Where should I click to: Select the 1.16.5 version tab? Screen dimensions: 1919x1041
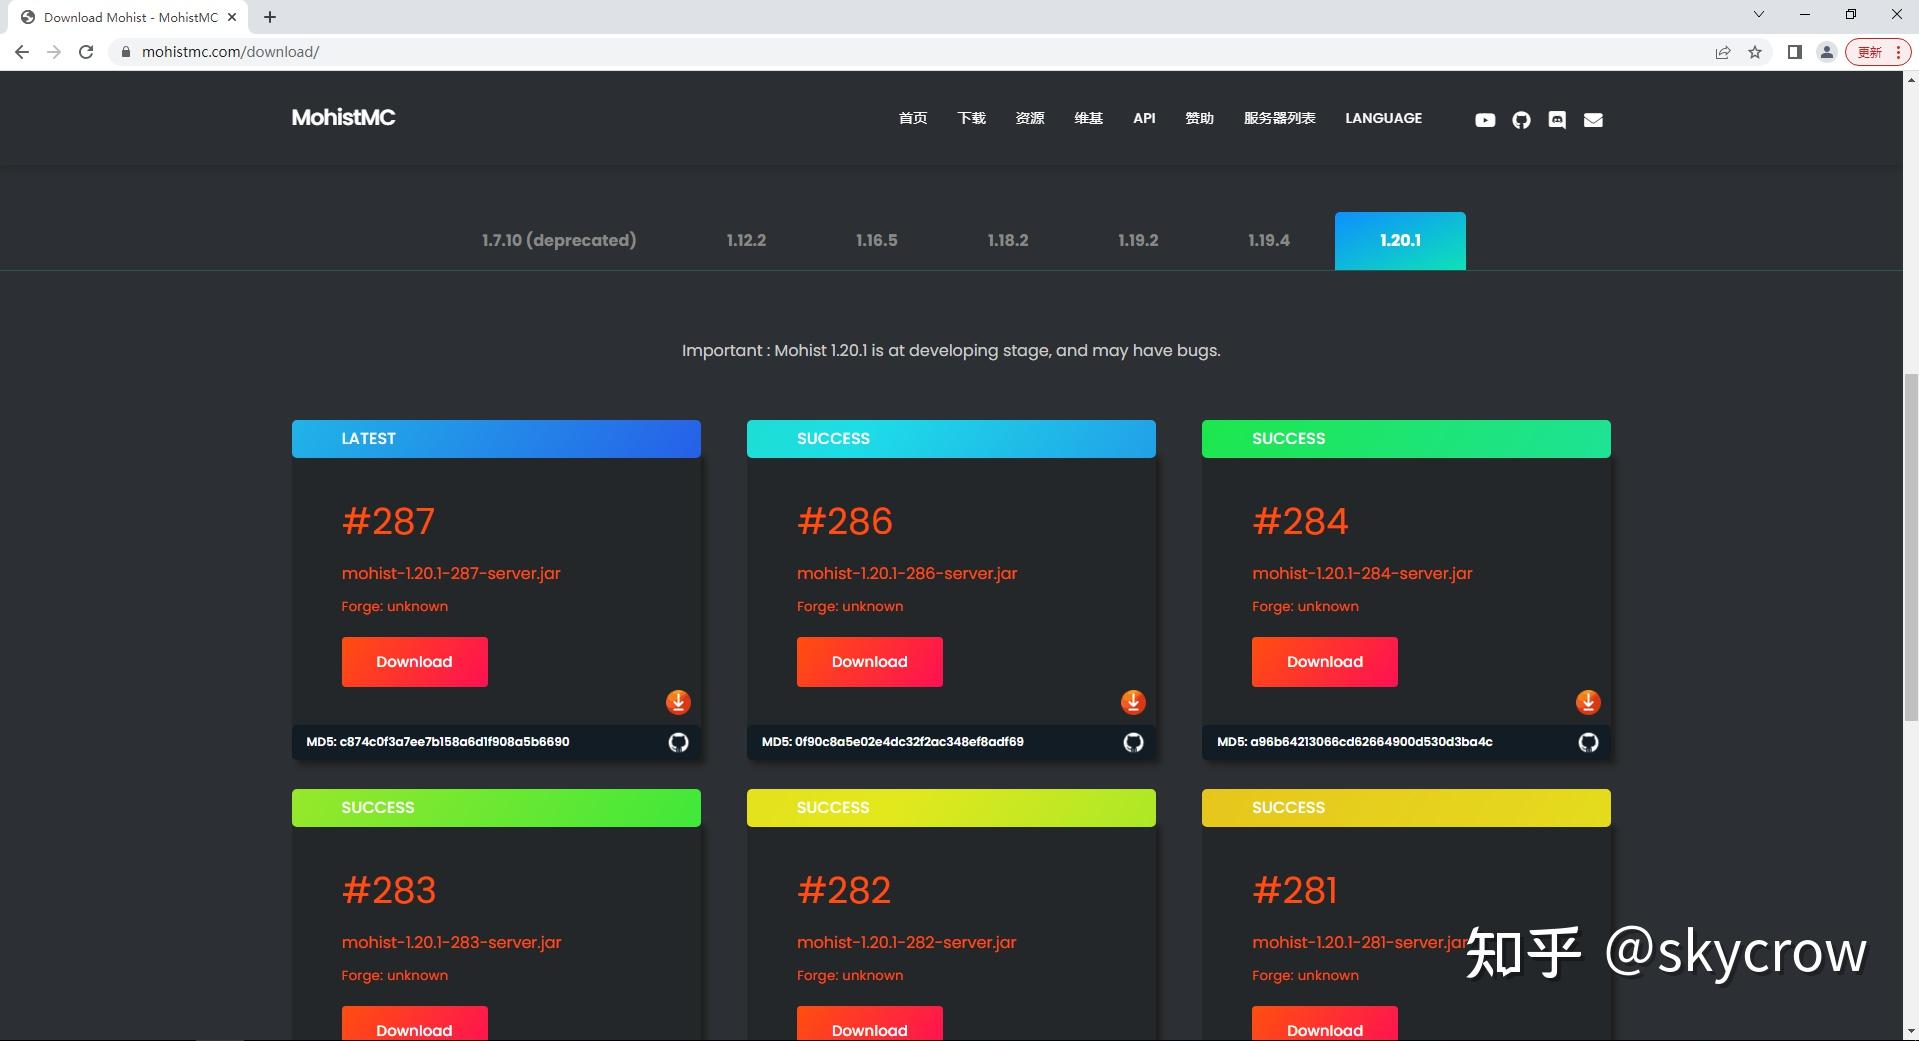(x=877, y=240)
